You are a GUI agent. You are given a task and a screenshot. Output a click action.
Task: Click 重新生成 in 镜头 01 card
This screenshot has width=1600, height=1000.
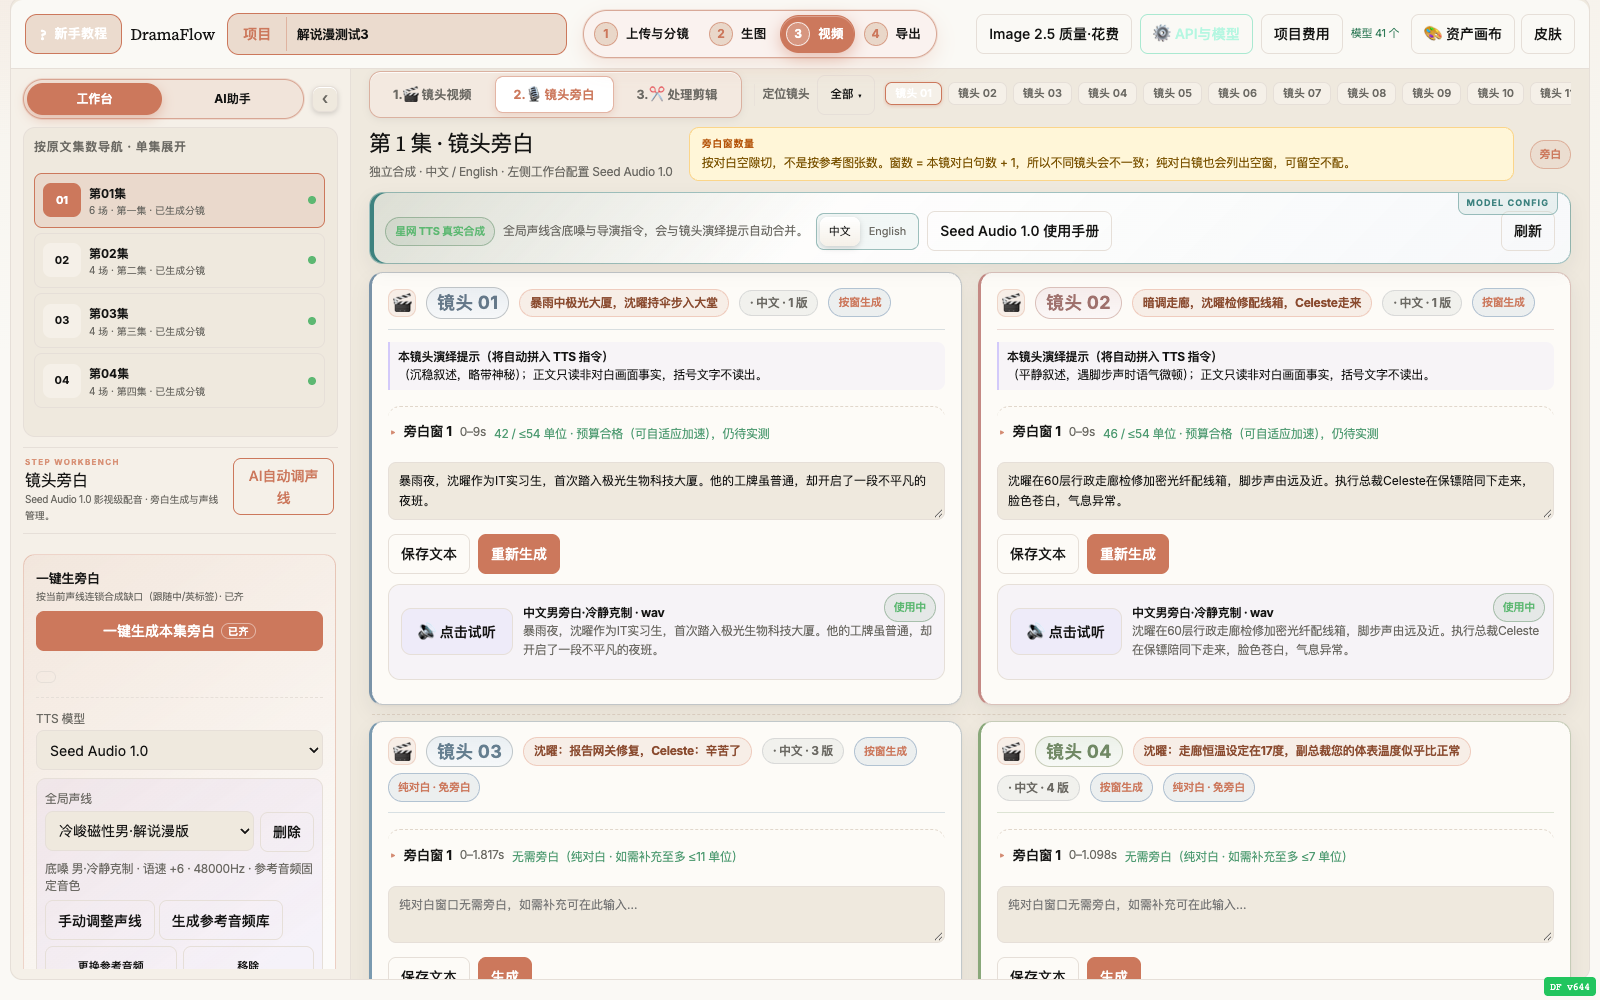click(519, 554)
